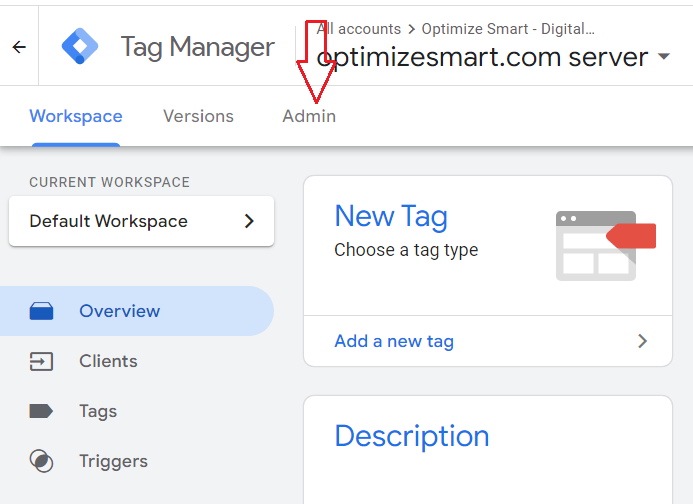This screenshot has width=693, height=504.
Task: Click the All accounts breadcrumb link
Action: pyautogui.click(x=360, y=29)
